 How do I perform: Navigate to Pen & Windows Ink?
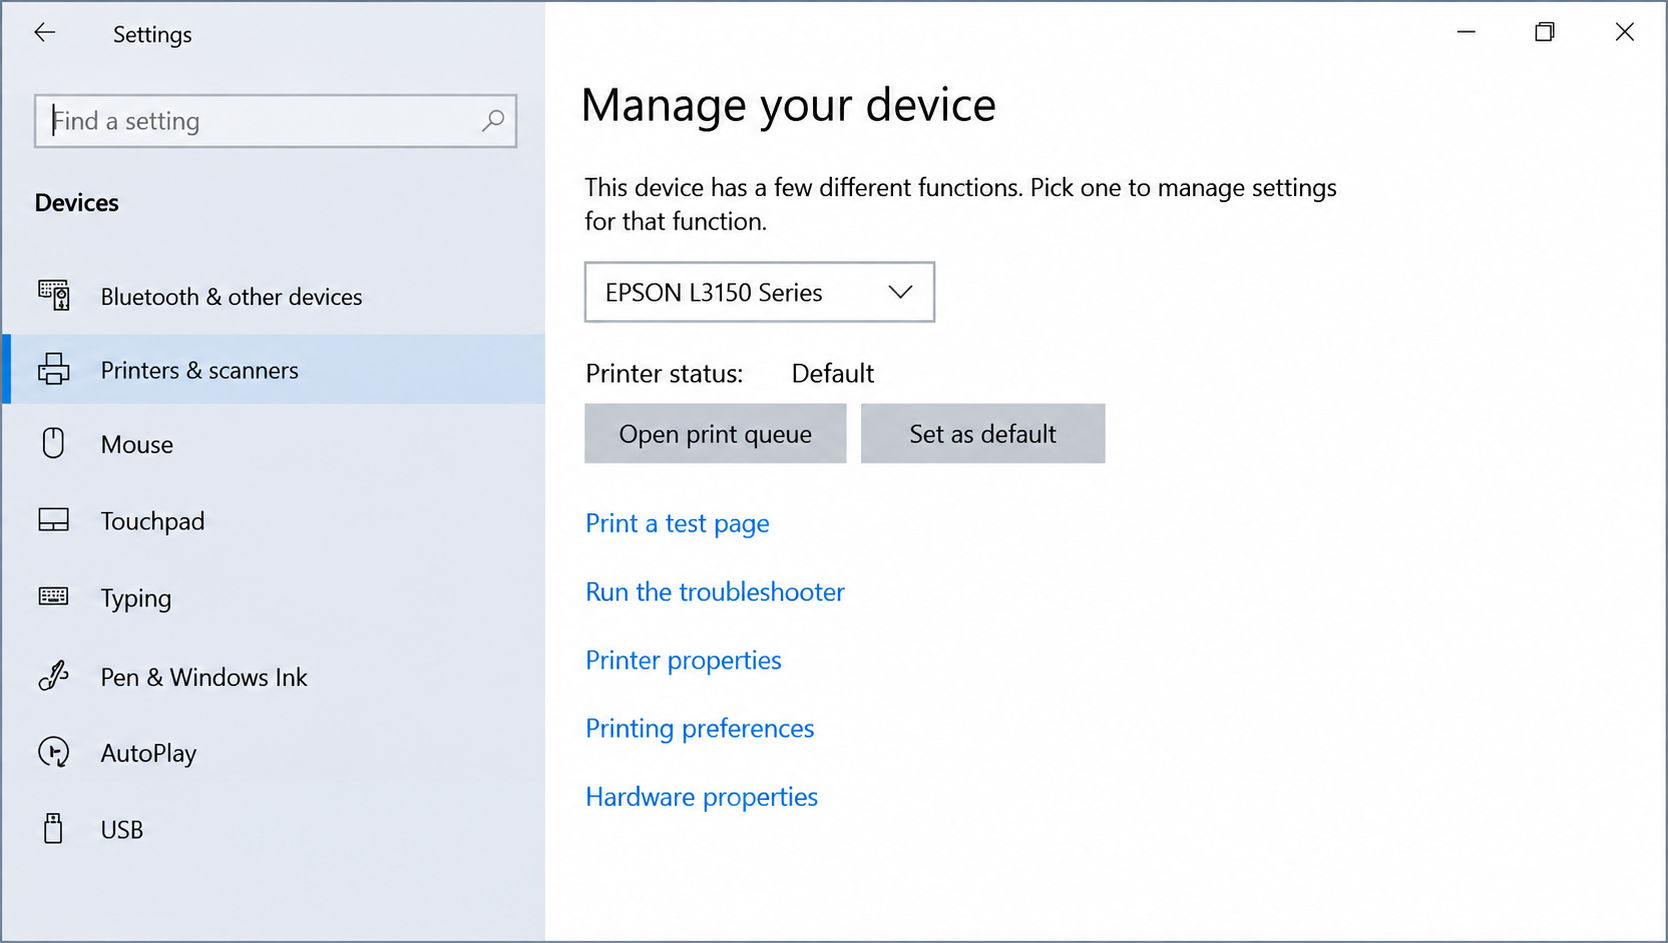274,677
